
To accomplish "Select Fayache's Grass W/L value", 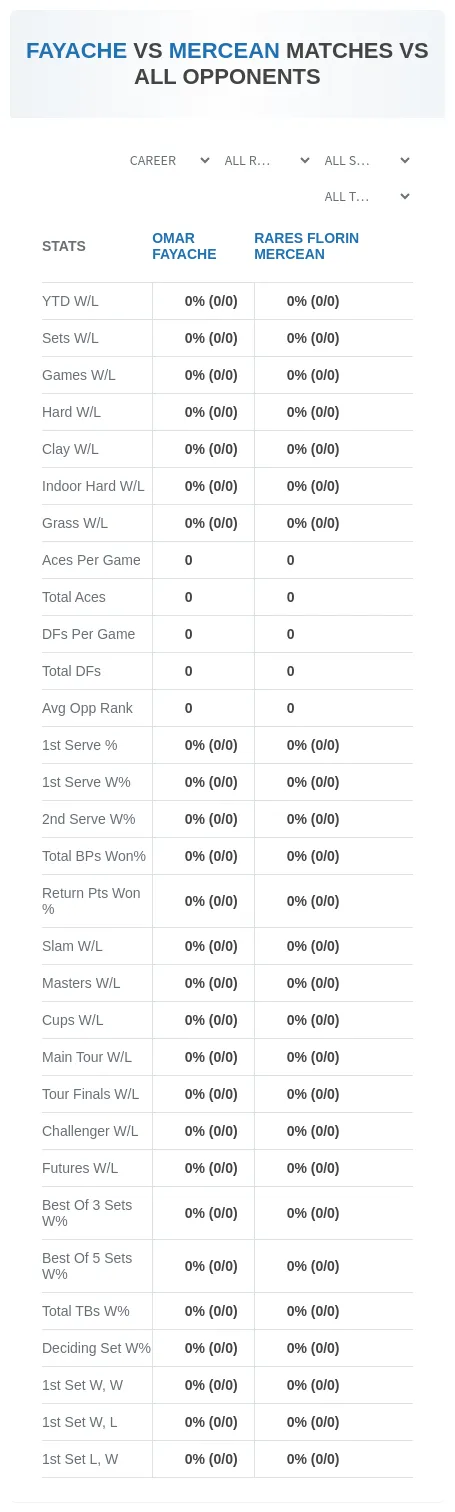I will tap(211, 523).
